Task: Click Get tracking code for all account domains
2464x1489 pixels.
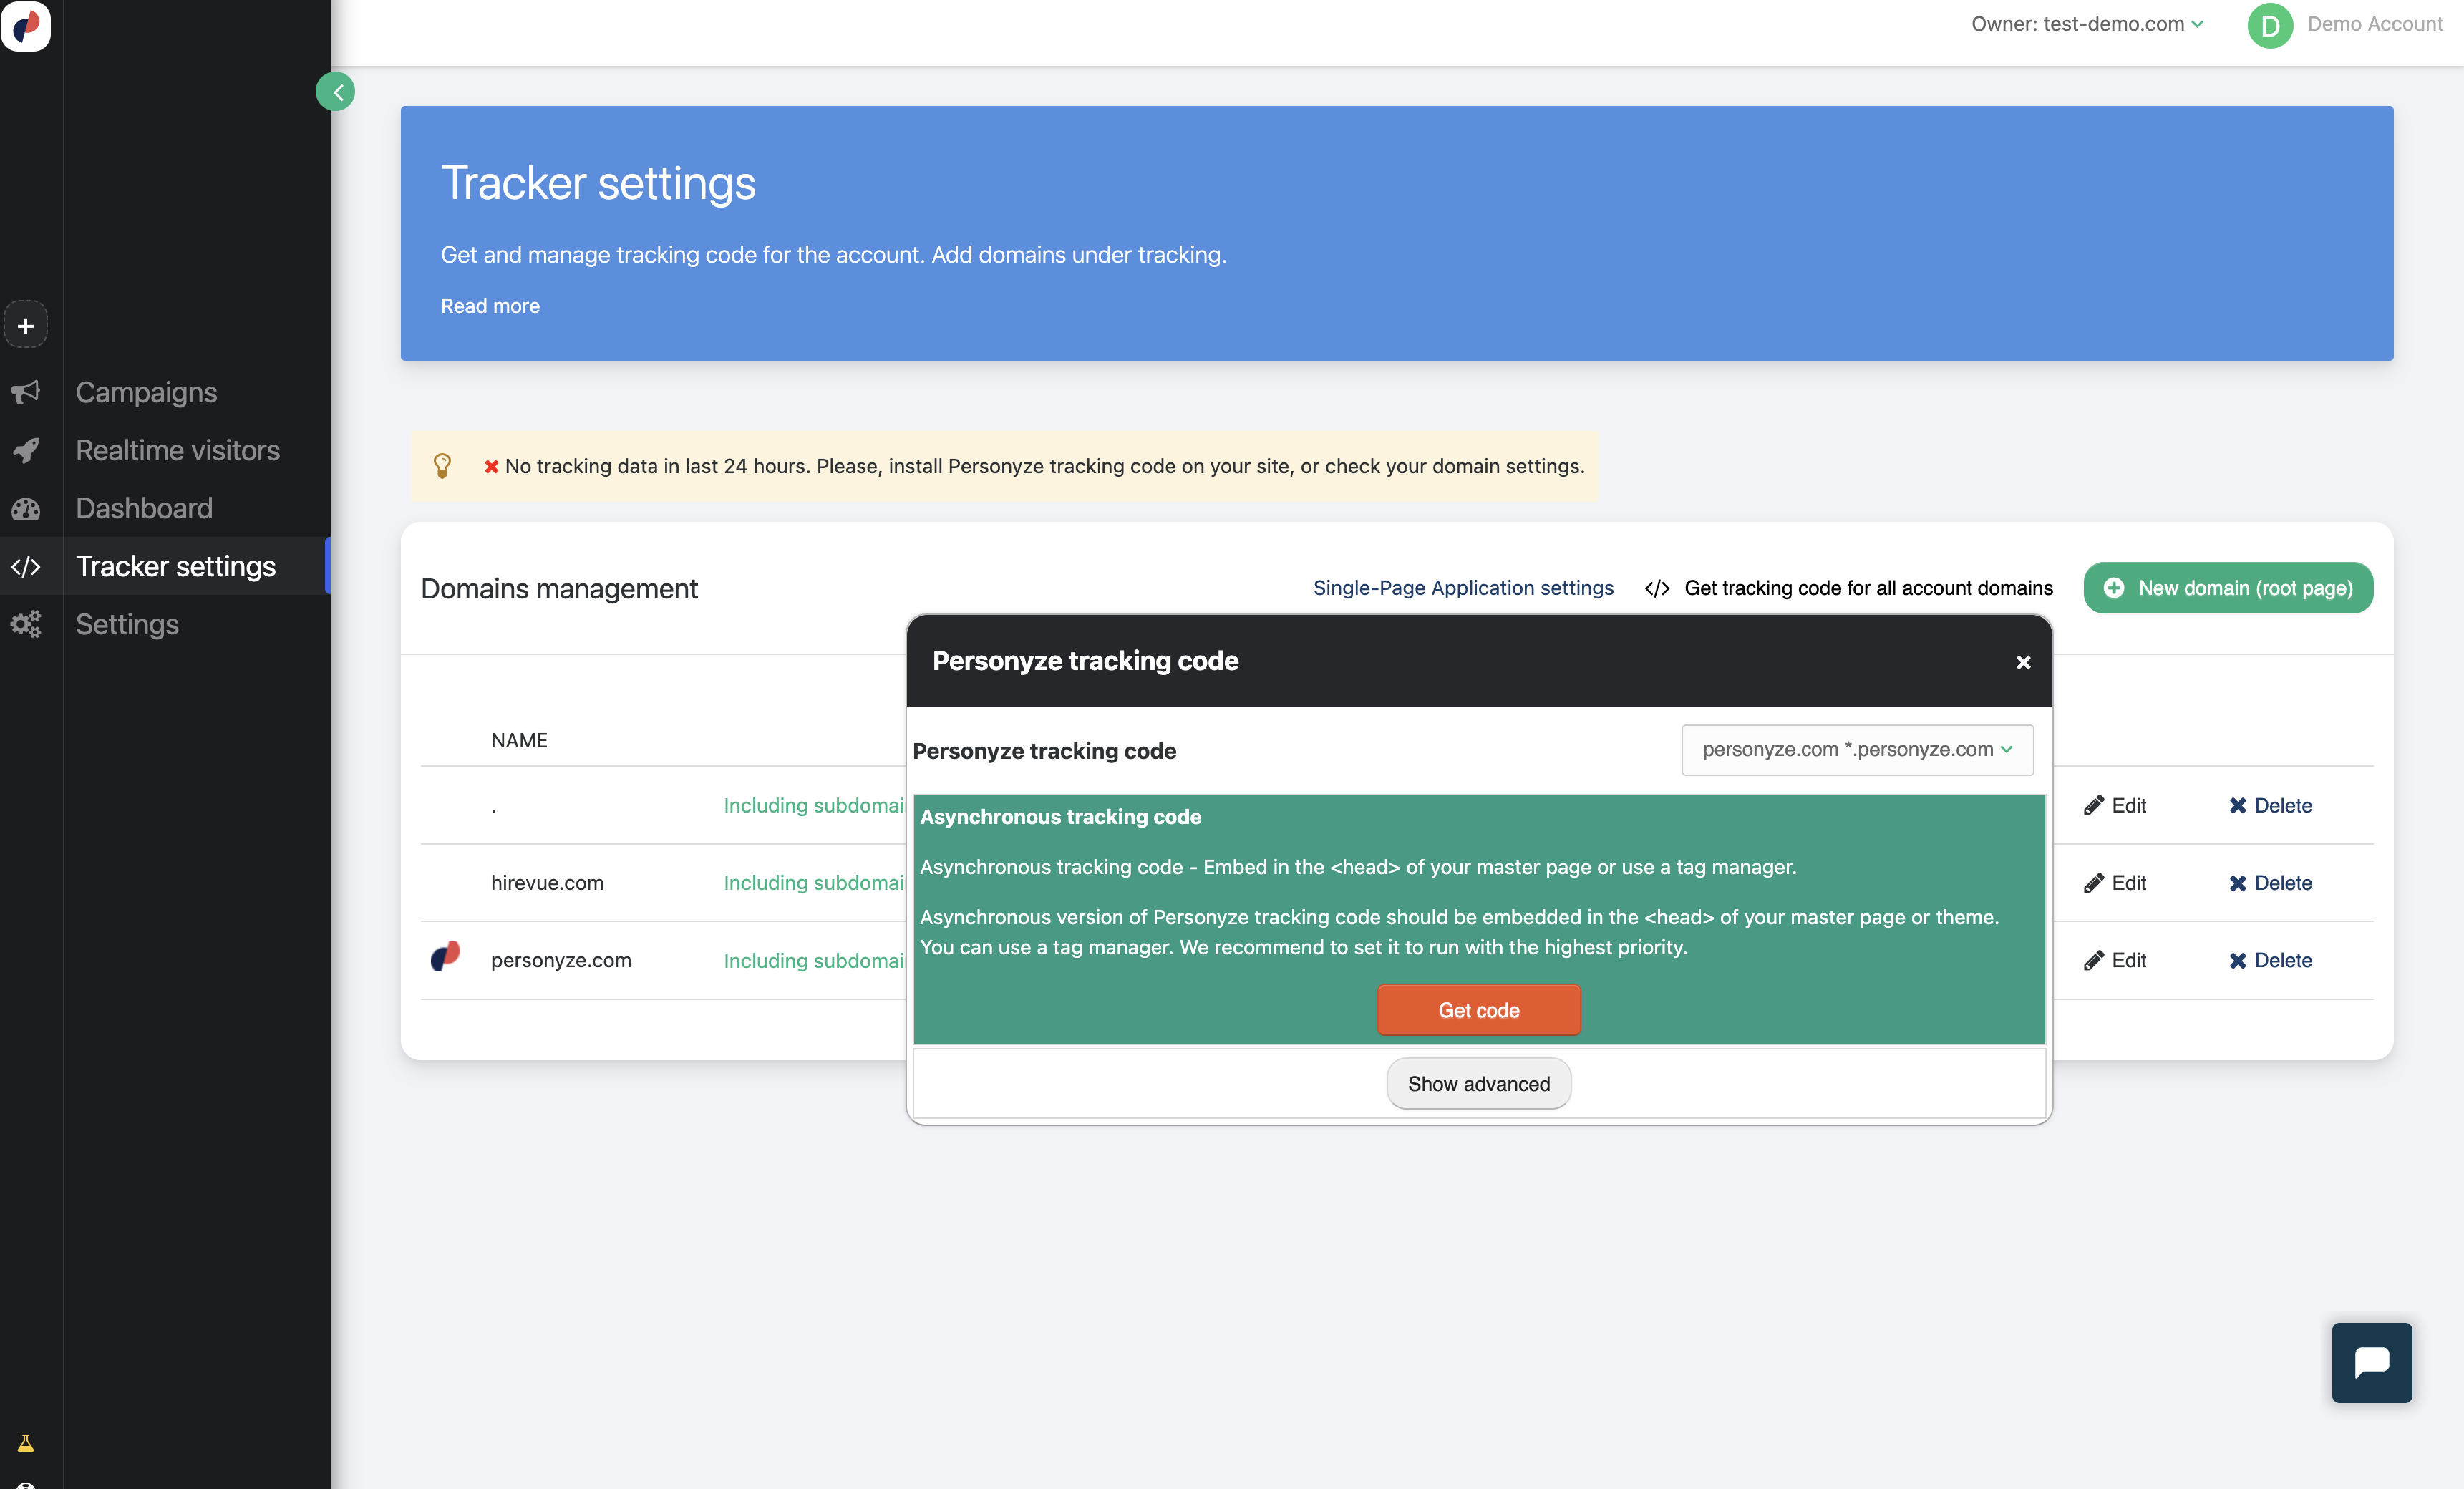Action: tap(1868, 588)
